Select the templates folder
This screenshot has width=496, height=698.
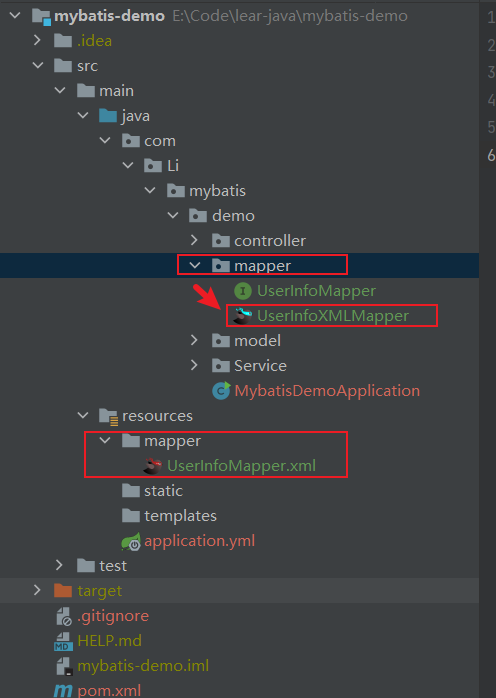(x=180, y=516)
